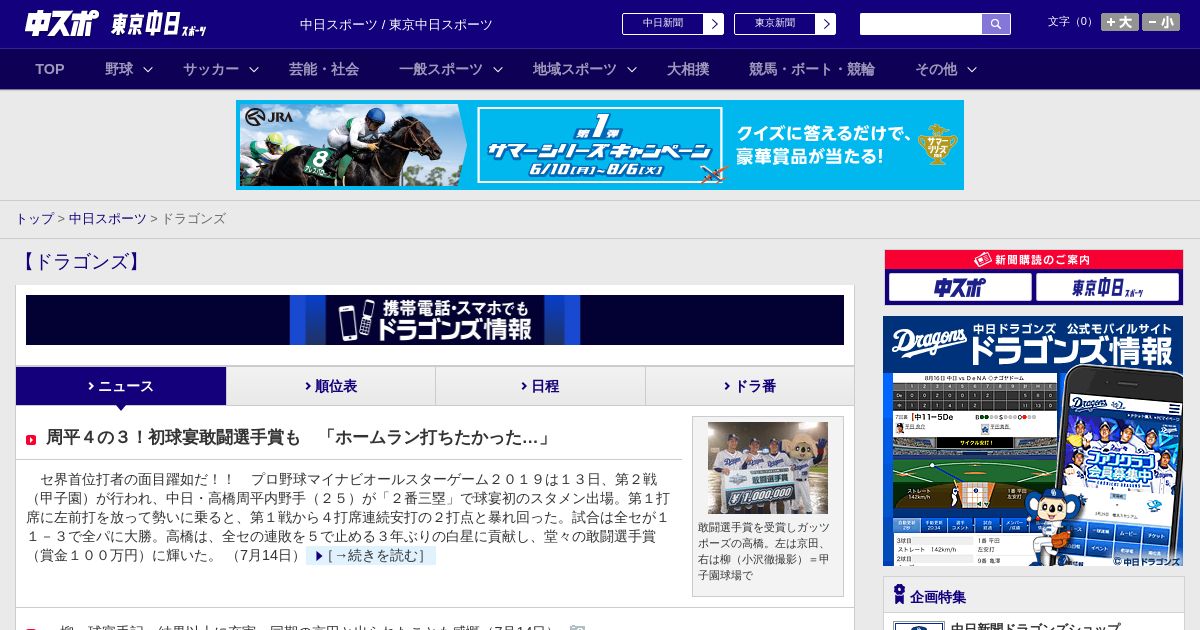Click the 携帯電話・スマホでもドラゴンズ情報 banner
The image size is (1200, 630).
[435, 320]
